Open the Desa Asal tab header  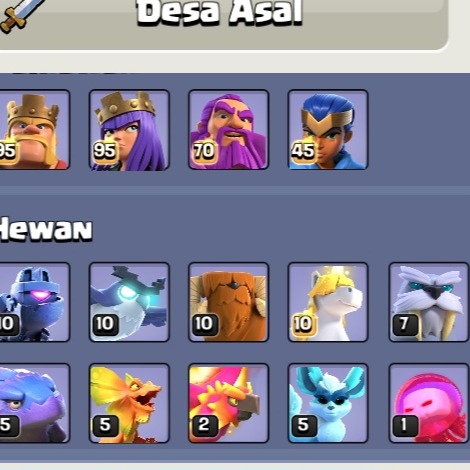(x=220, y=13)
